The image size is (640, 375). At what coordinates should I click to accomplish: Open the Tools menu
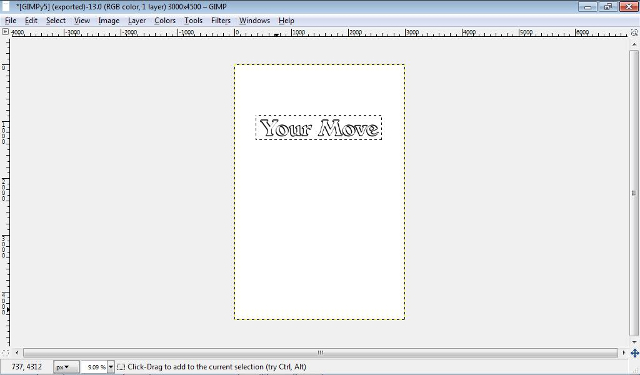[193, 20]
